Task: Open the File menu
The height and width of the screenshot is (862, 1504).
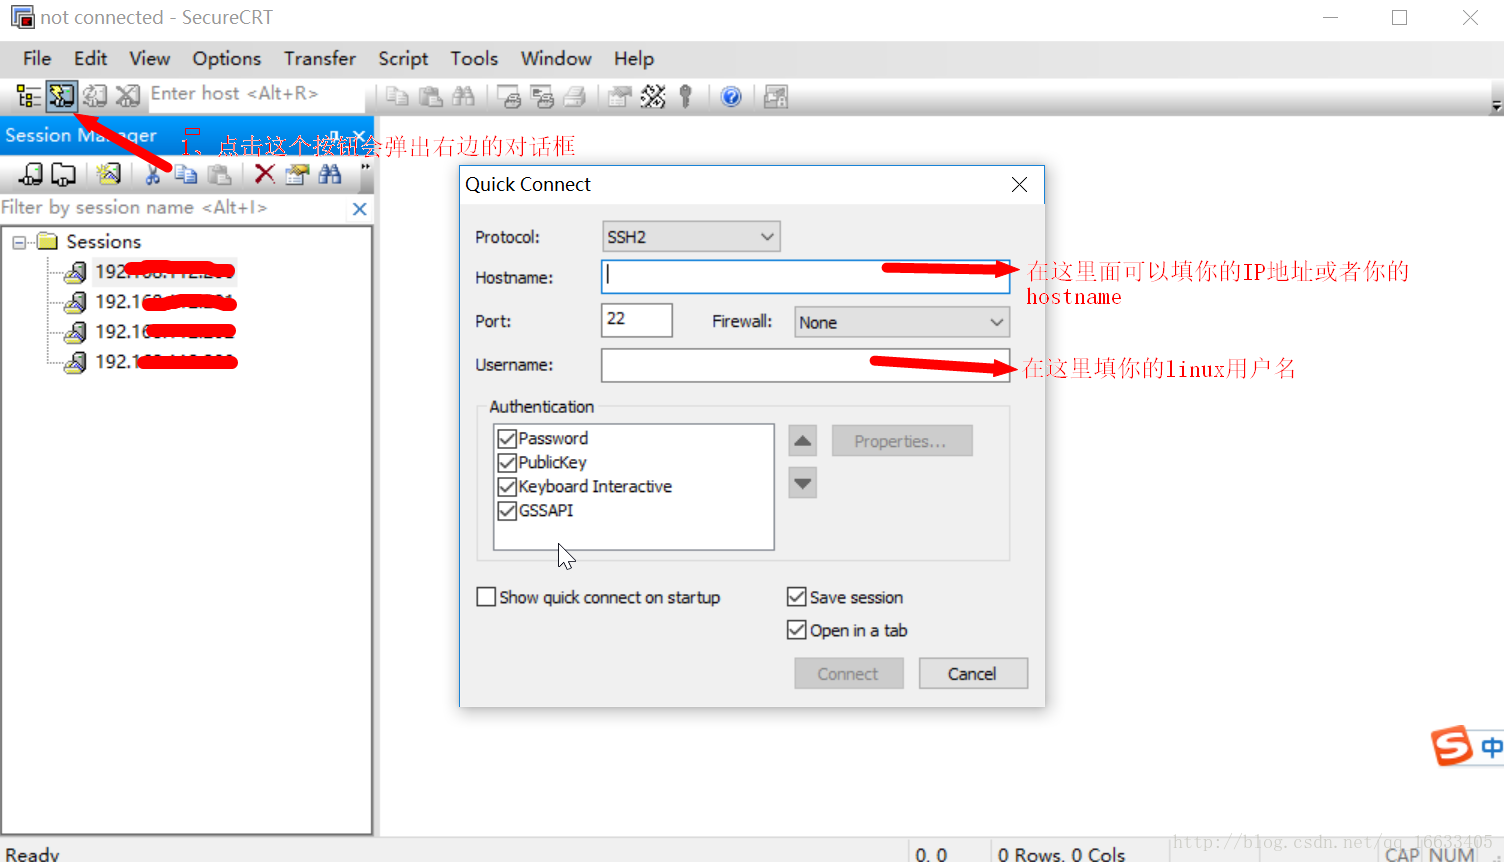Action: tap(37, 59)
